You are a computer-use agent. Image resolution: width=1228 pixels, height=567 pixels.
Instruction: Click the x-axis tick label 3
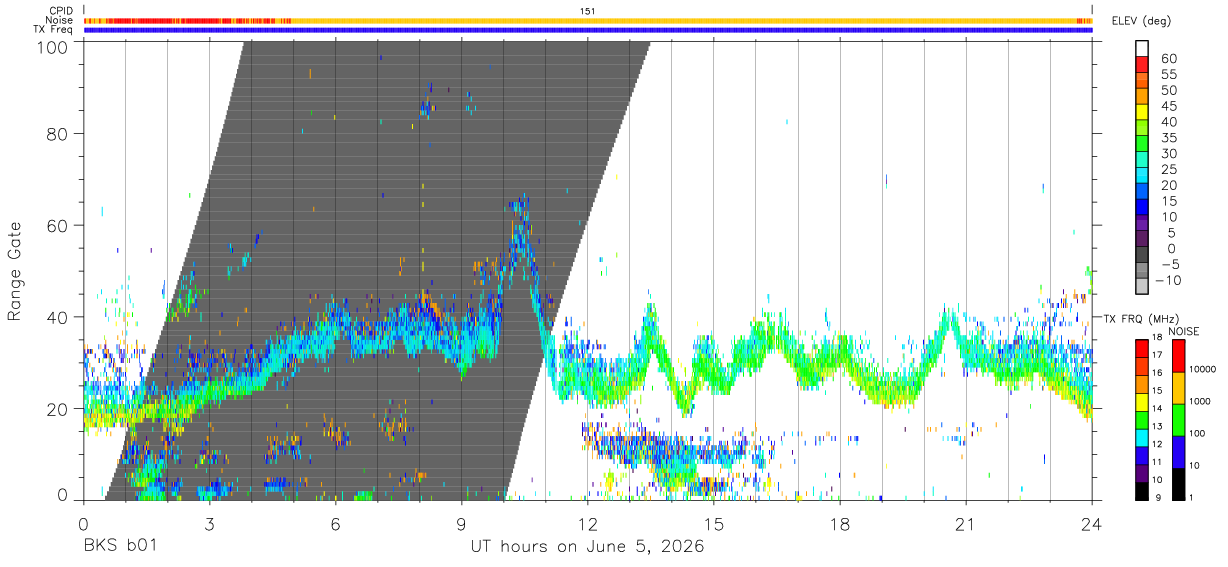(210, 525)
